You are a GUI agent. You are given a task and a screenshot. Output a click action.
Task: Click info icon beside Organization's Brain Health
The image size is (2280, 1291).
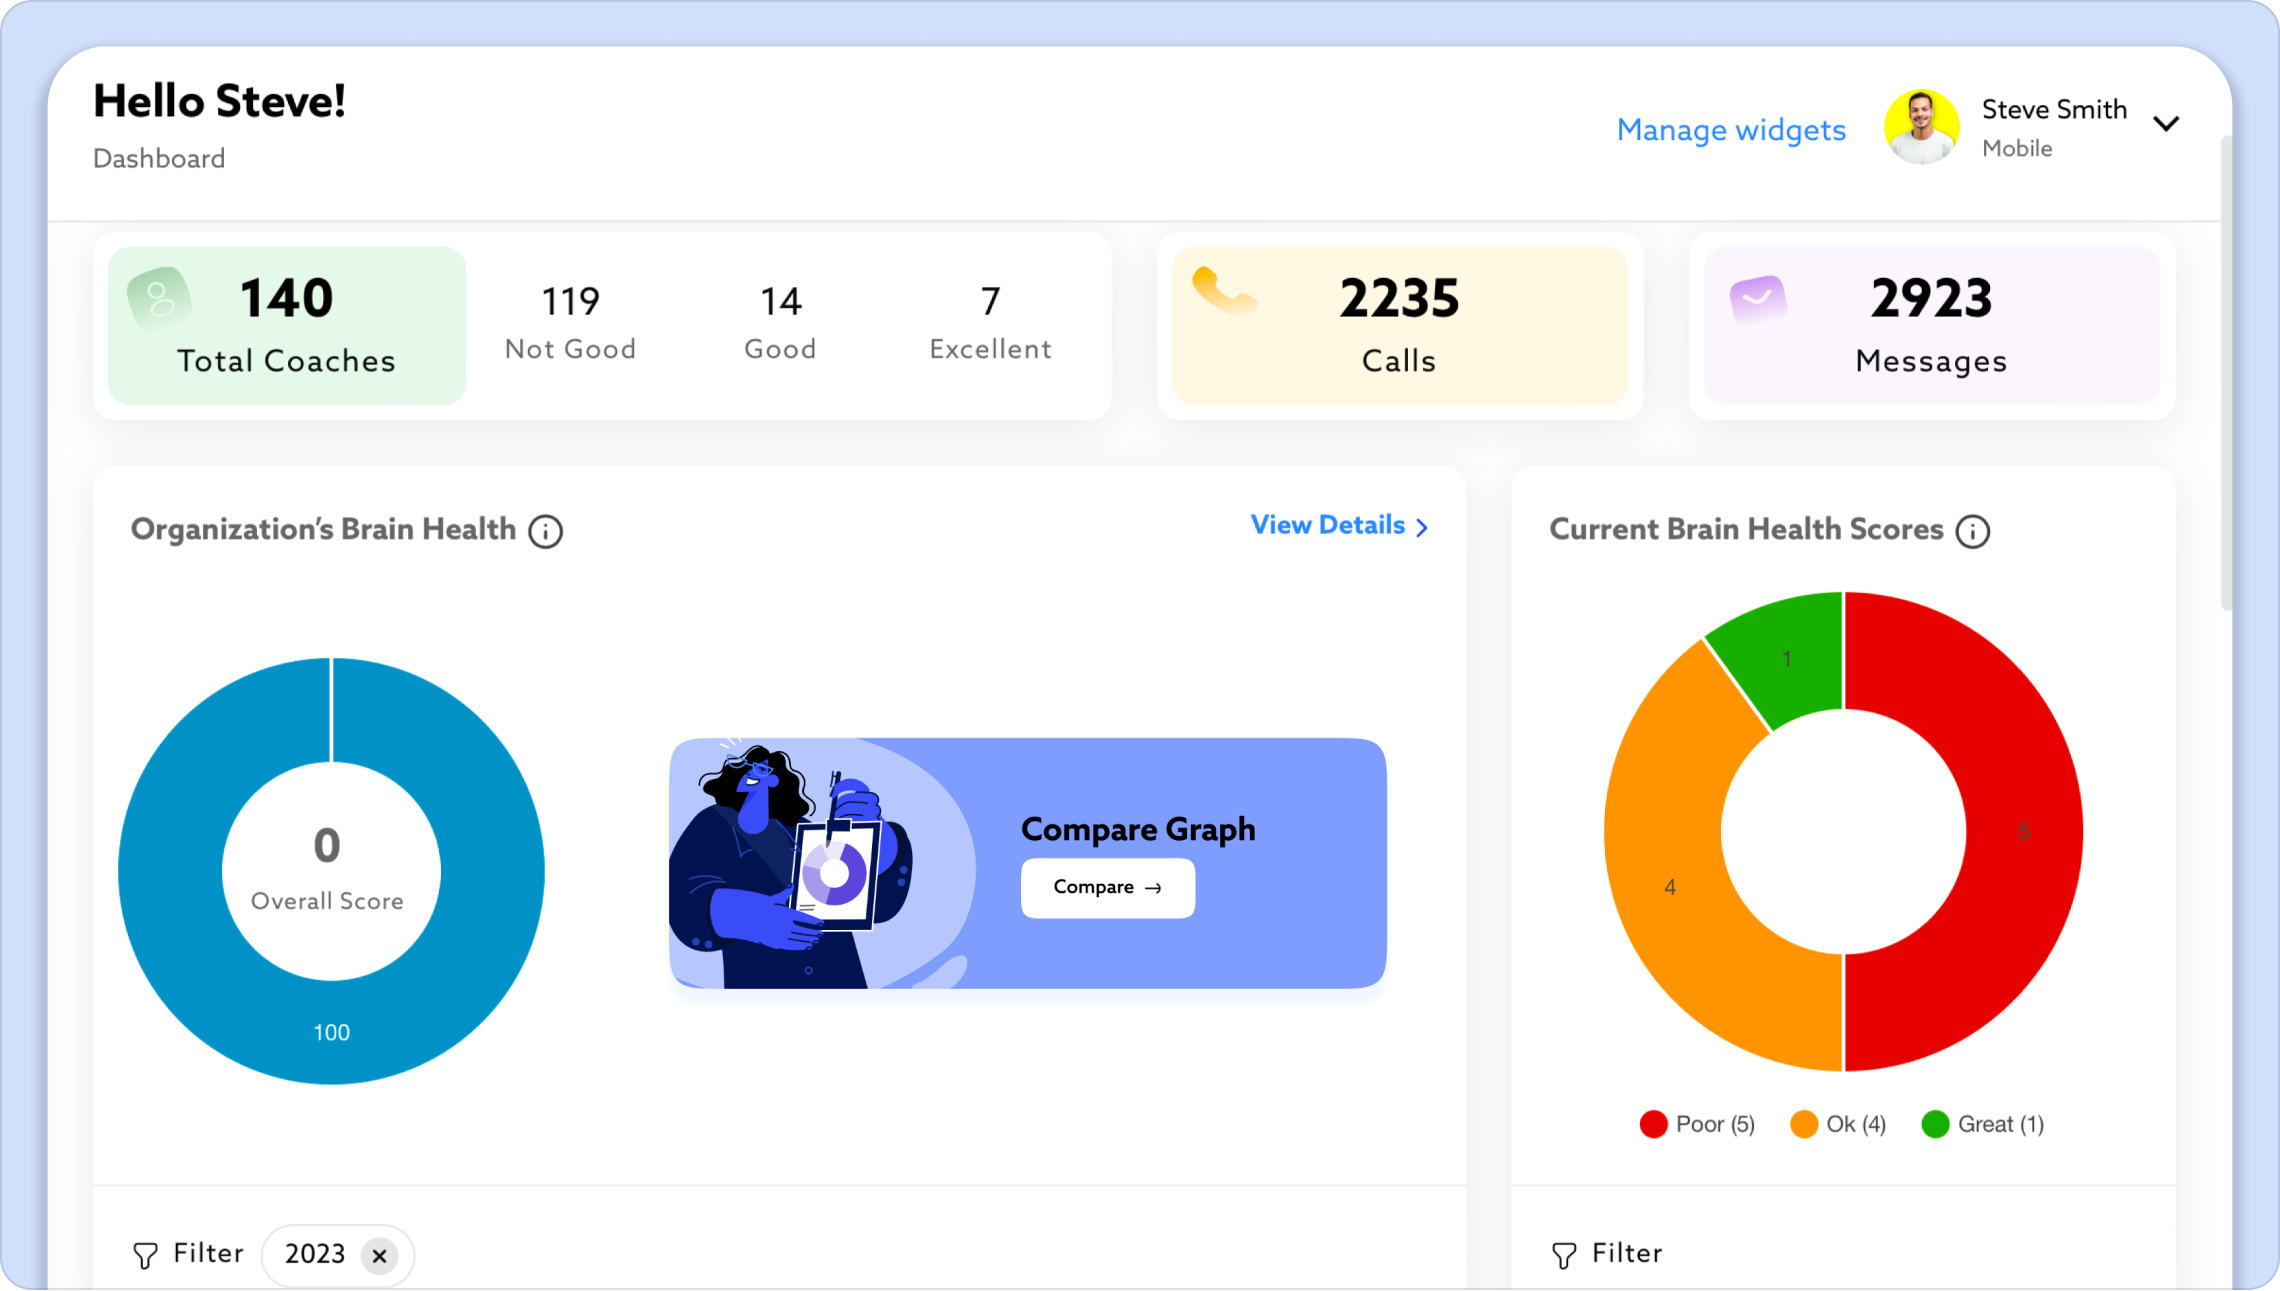(x=545, y=531)
